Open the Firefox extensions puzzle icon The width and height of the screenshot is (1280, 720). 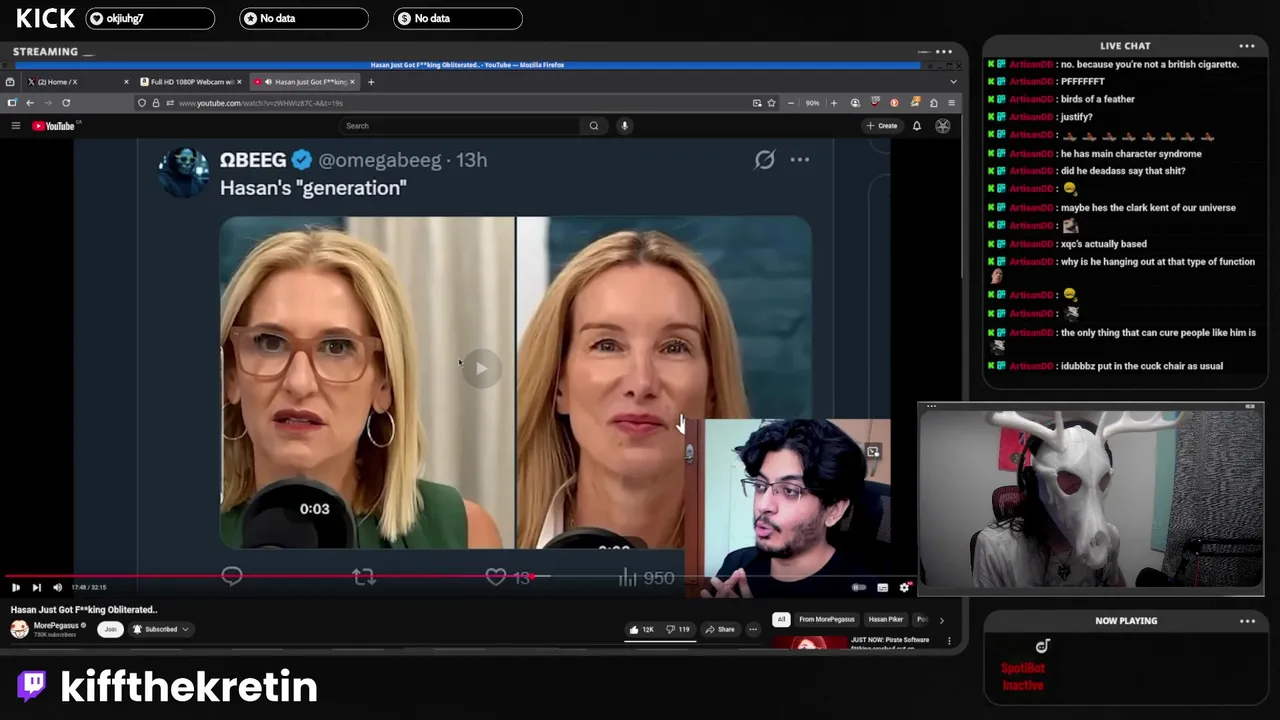point(933,103)
